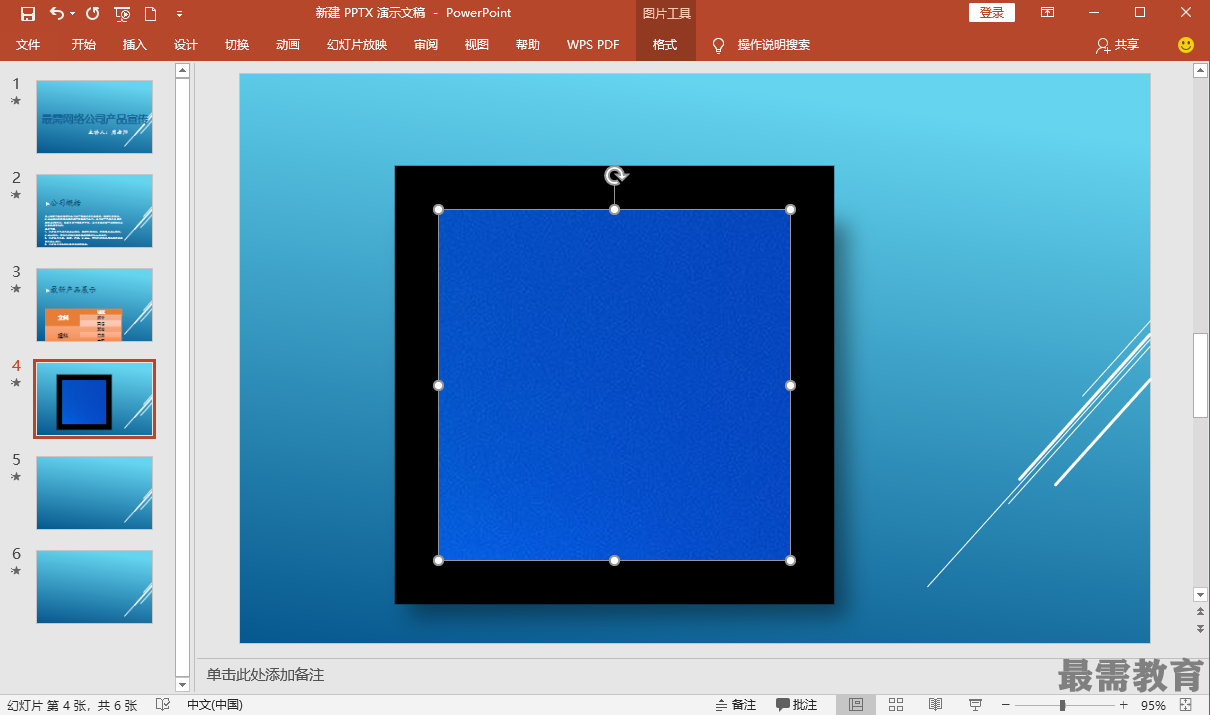Select slide 5 thumbnail
This screenshot has height=715, width=1210.
(x=95, y=493)
